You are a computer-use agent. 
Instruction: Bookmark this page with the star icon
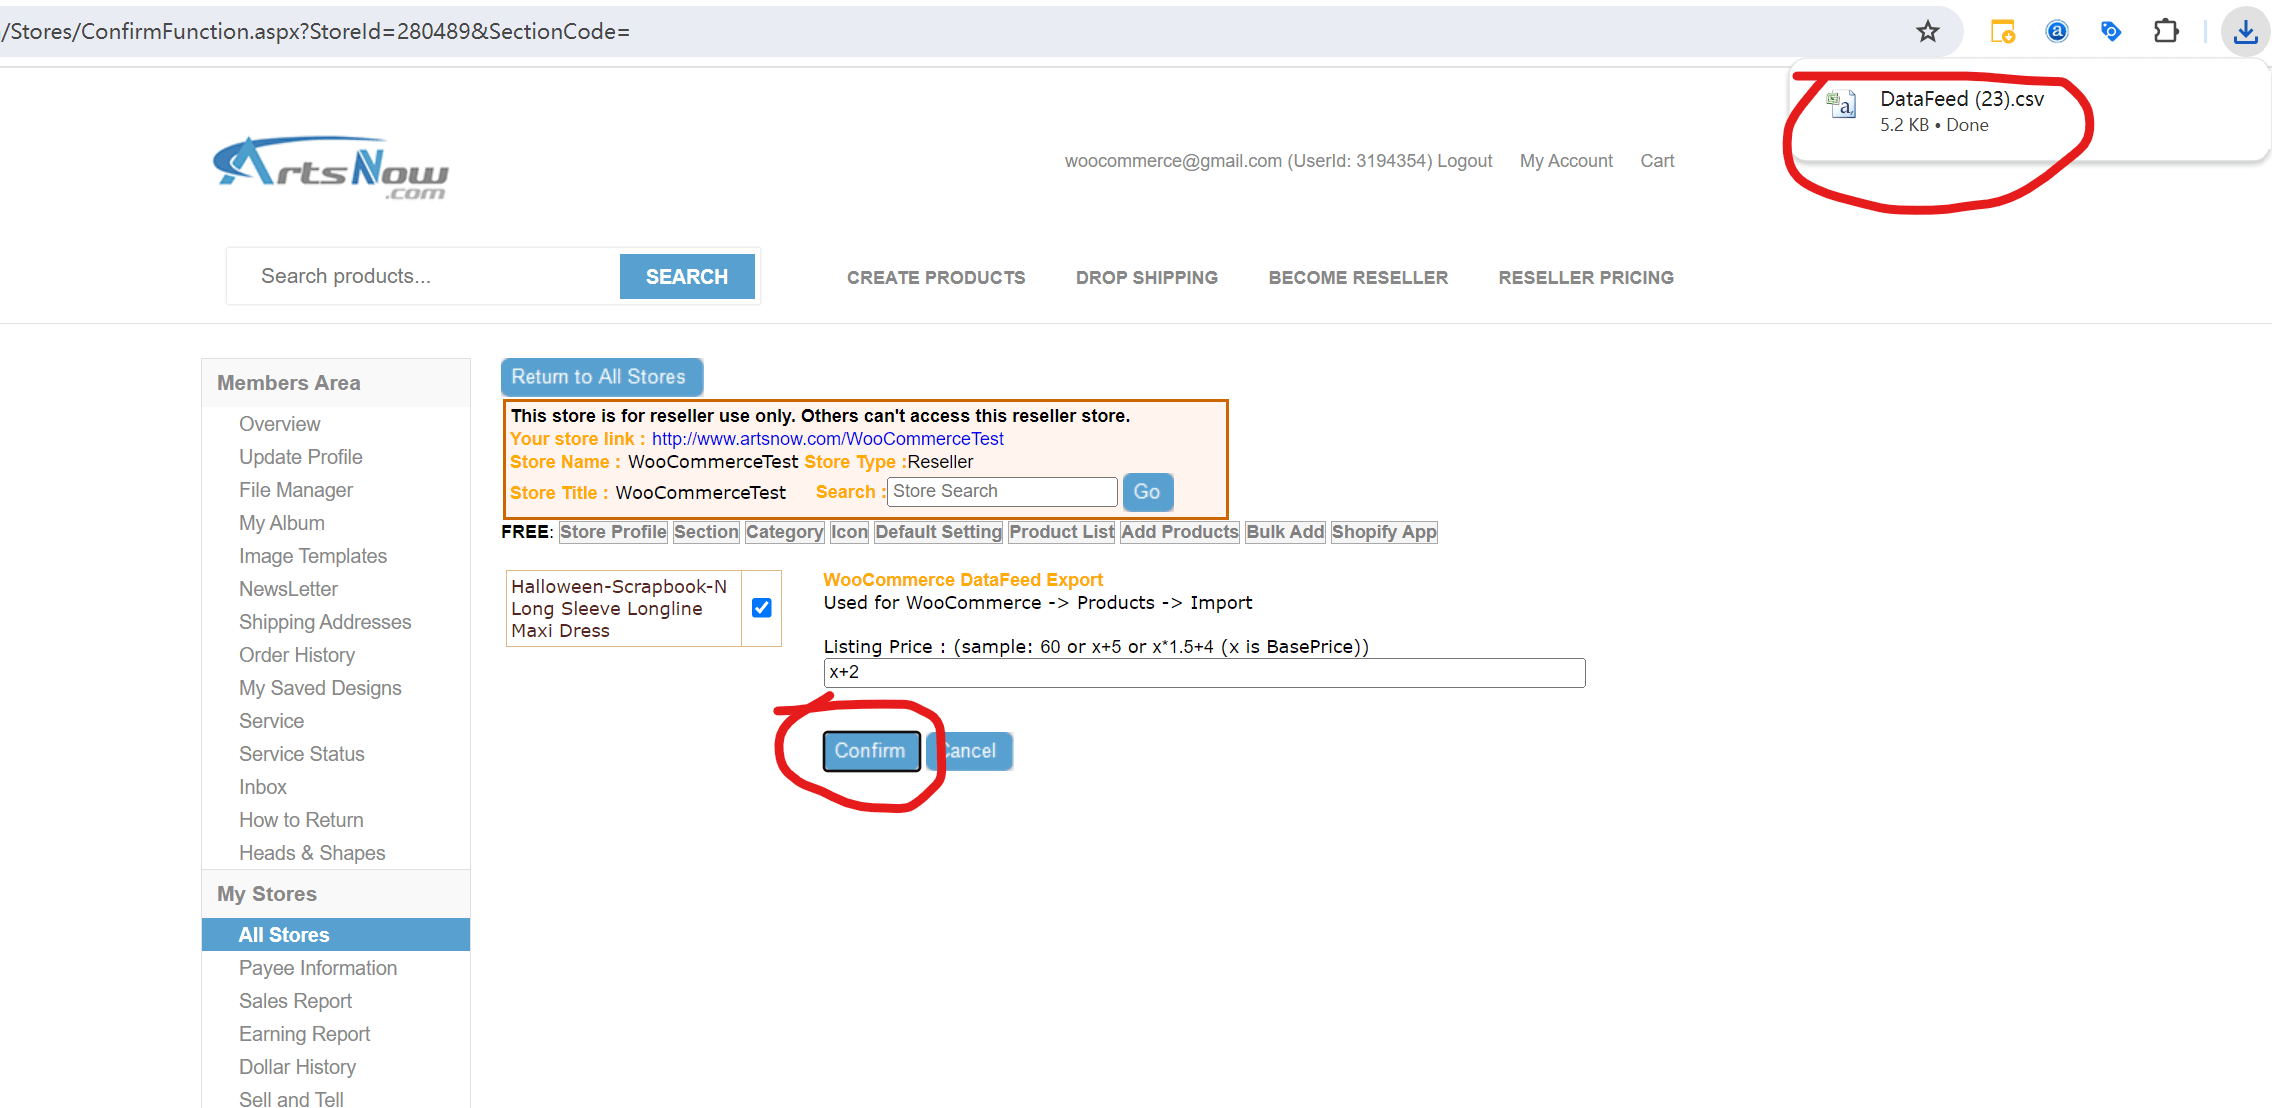pyautogui.click(x=1927, y=32)
